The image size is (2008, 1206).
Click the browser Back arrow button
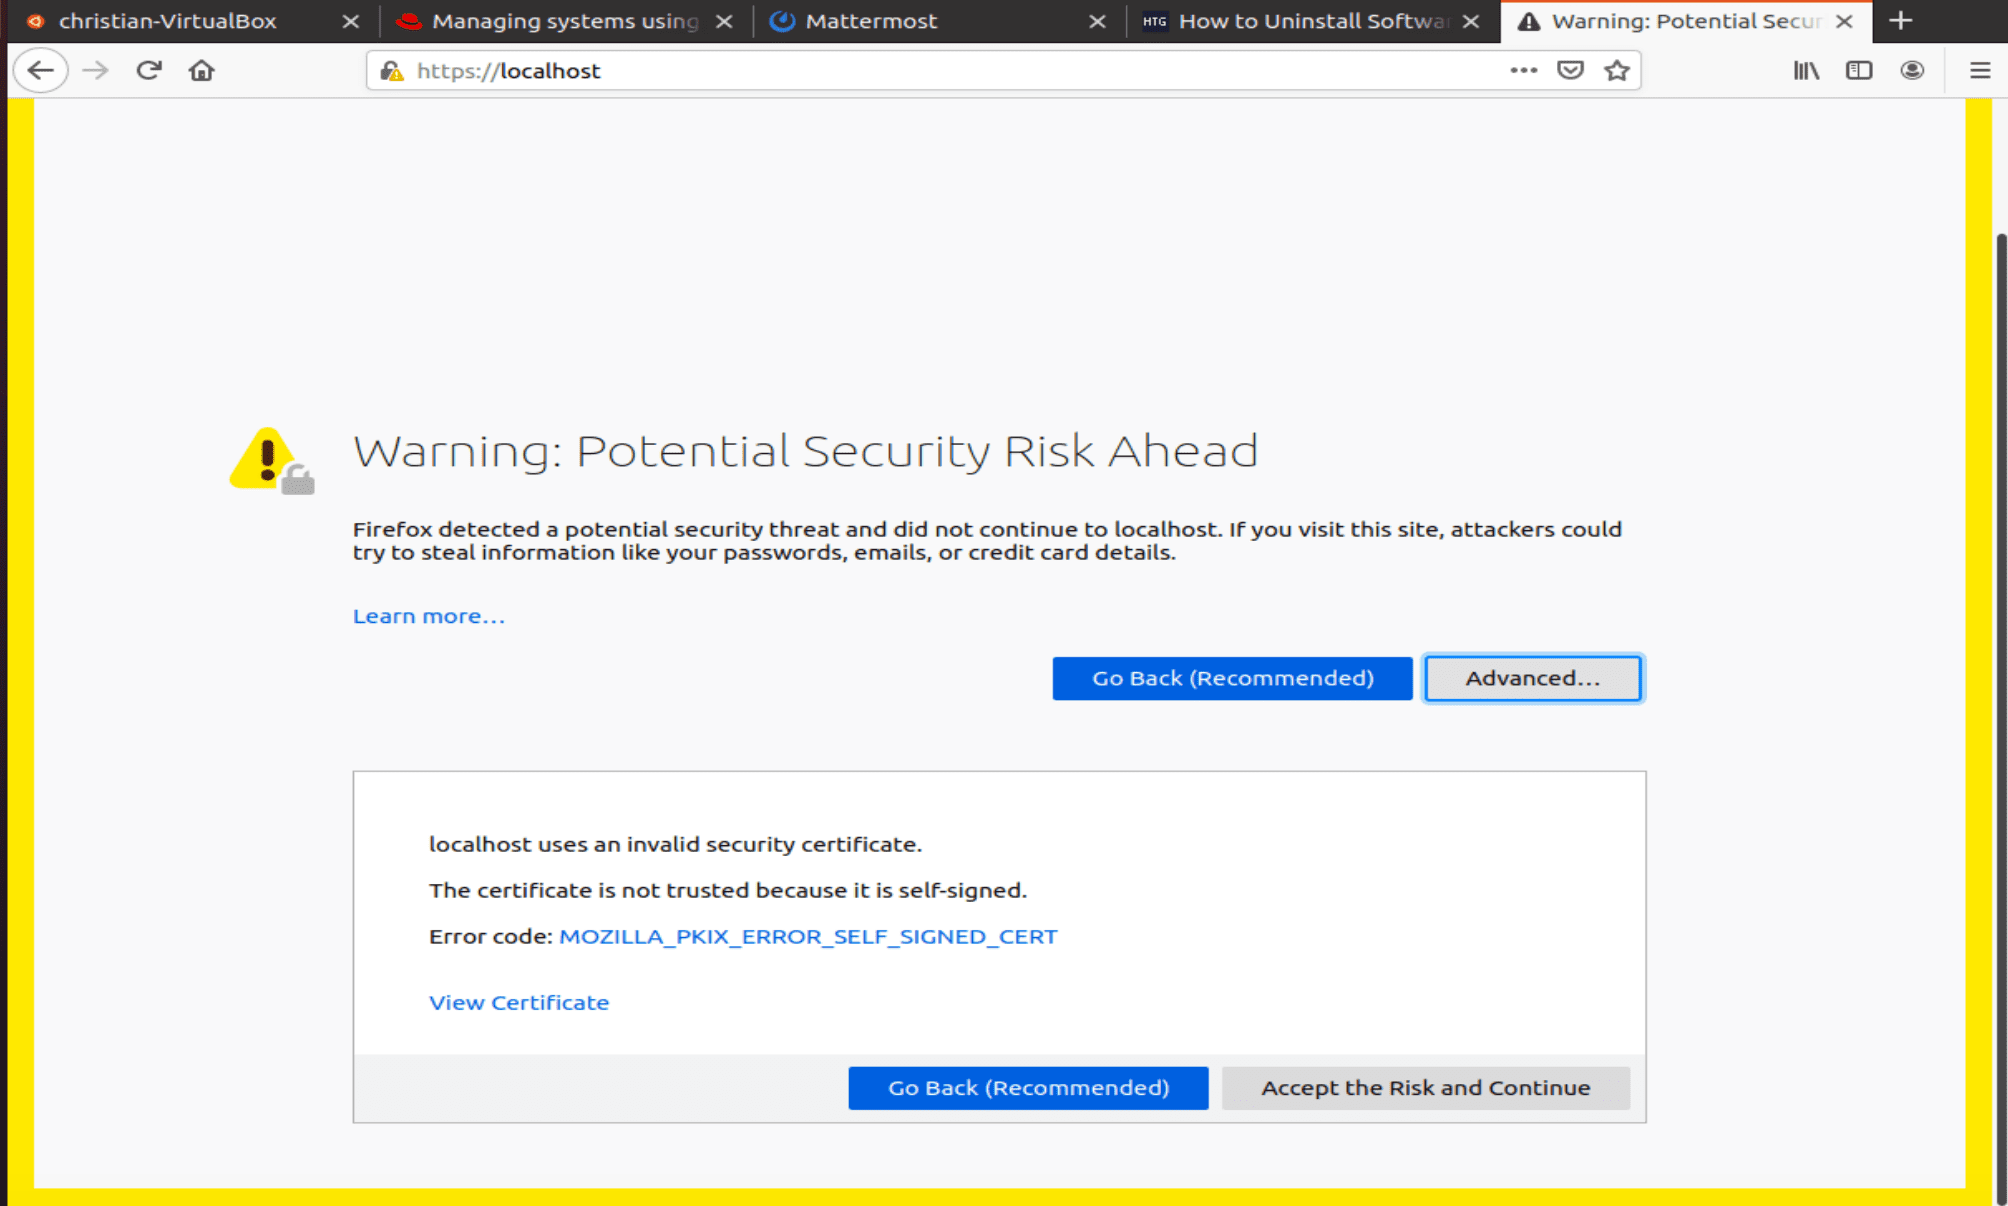click(x=41, y=71)
